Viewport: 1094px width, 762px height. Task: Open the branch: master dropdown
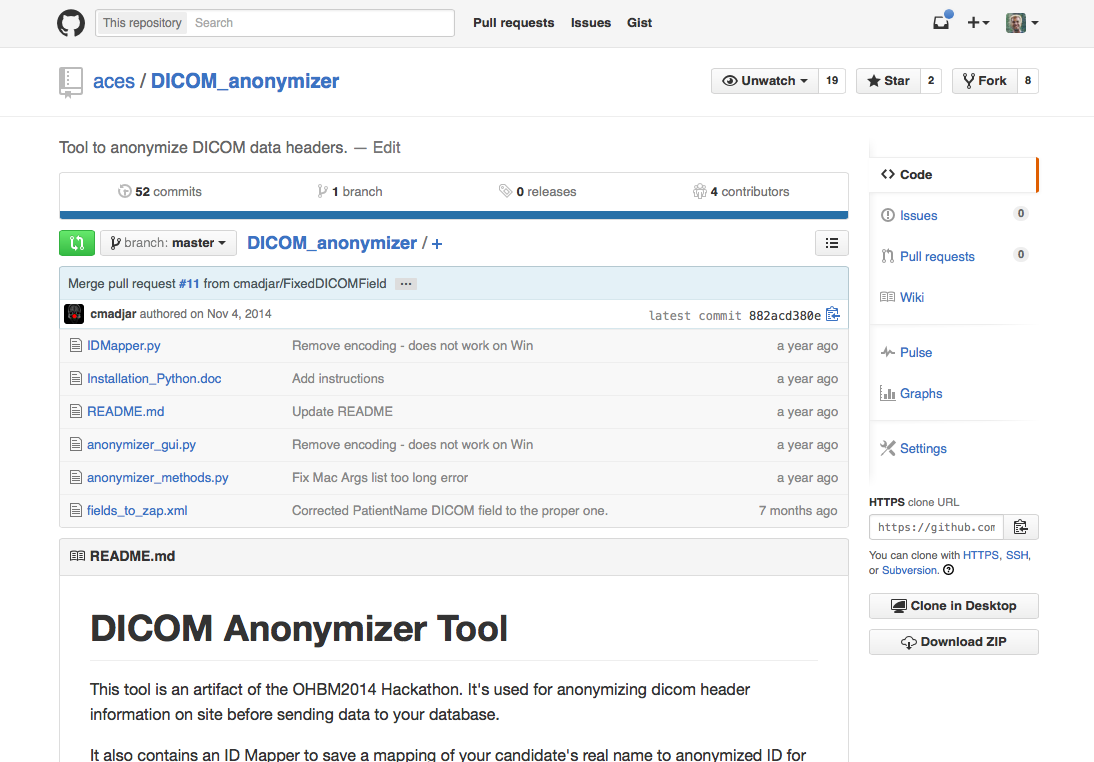click(168, 243)
